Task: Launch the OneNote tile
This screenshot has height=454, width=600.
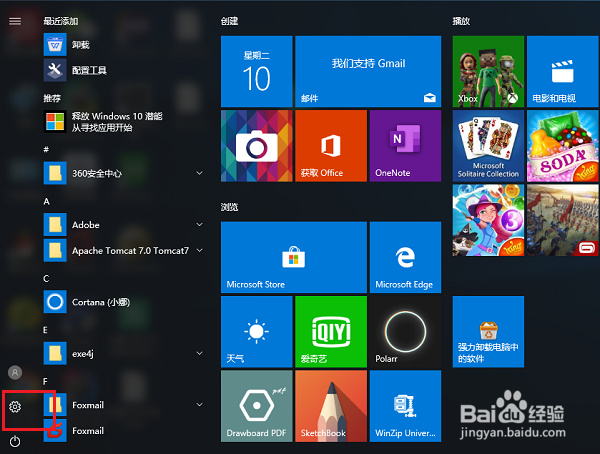Action: (x=405, y=145)
